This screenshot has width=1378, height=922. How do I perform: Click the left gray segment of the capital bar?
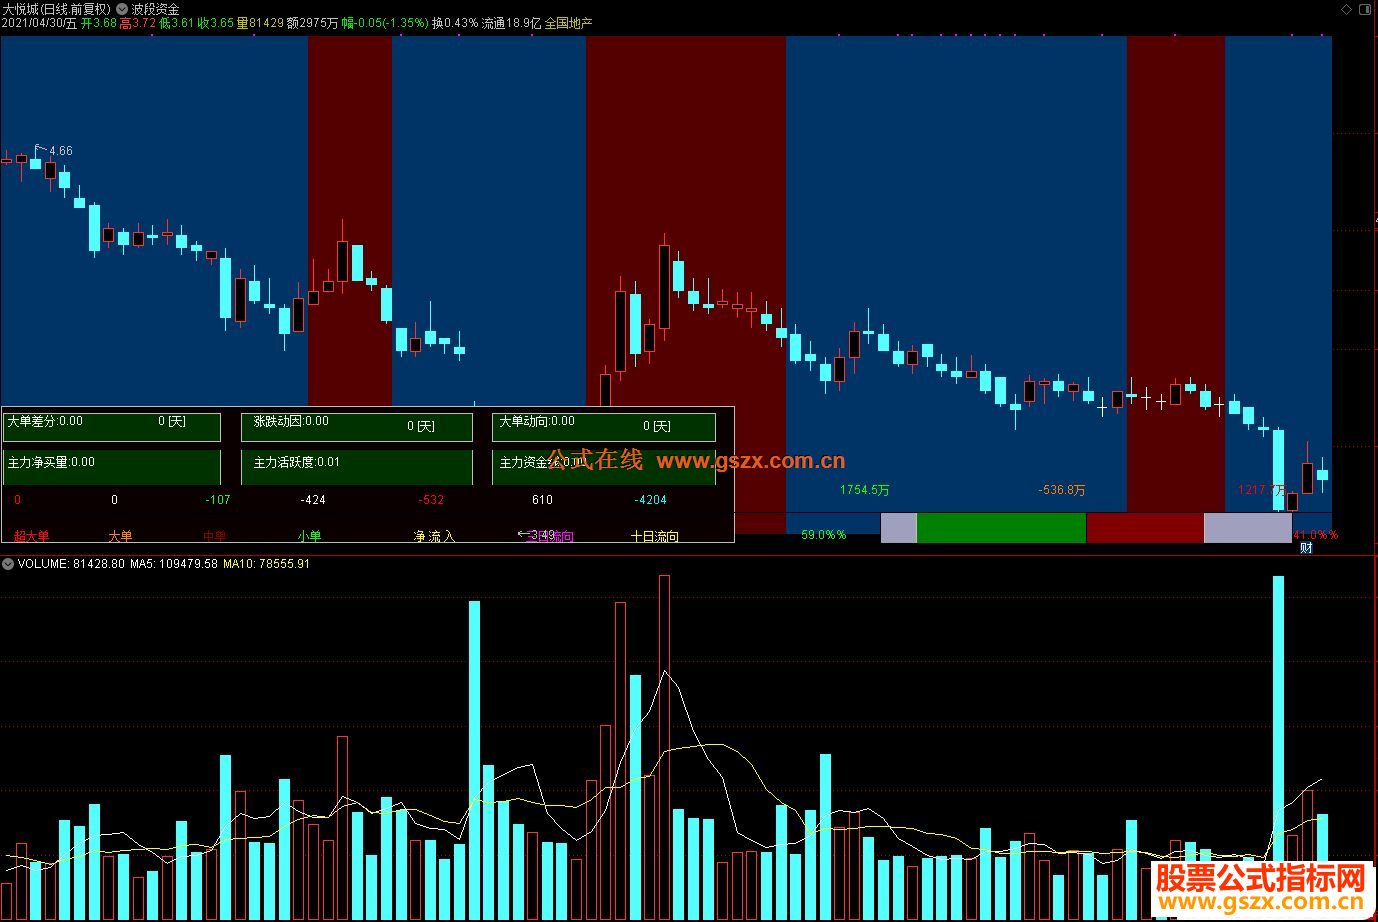click(898, 528)
